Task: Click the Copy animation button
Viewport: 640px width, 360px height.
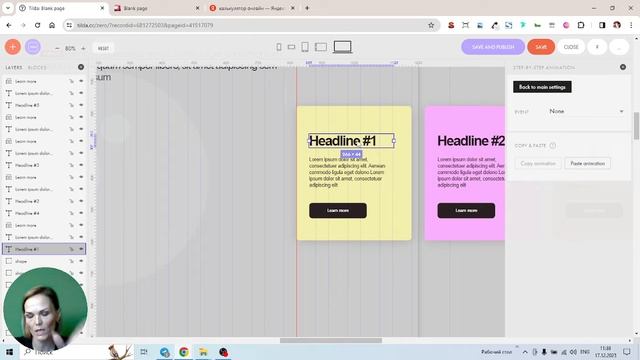Action: pos(538,163)
